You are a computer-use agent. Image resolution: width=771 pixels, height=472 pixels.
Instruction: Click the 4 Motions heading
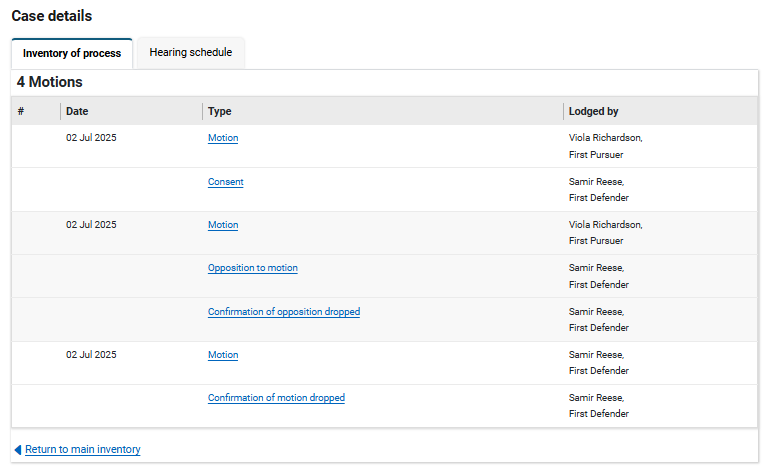50,82
